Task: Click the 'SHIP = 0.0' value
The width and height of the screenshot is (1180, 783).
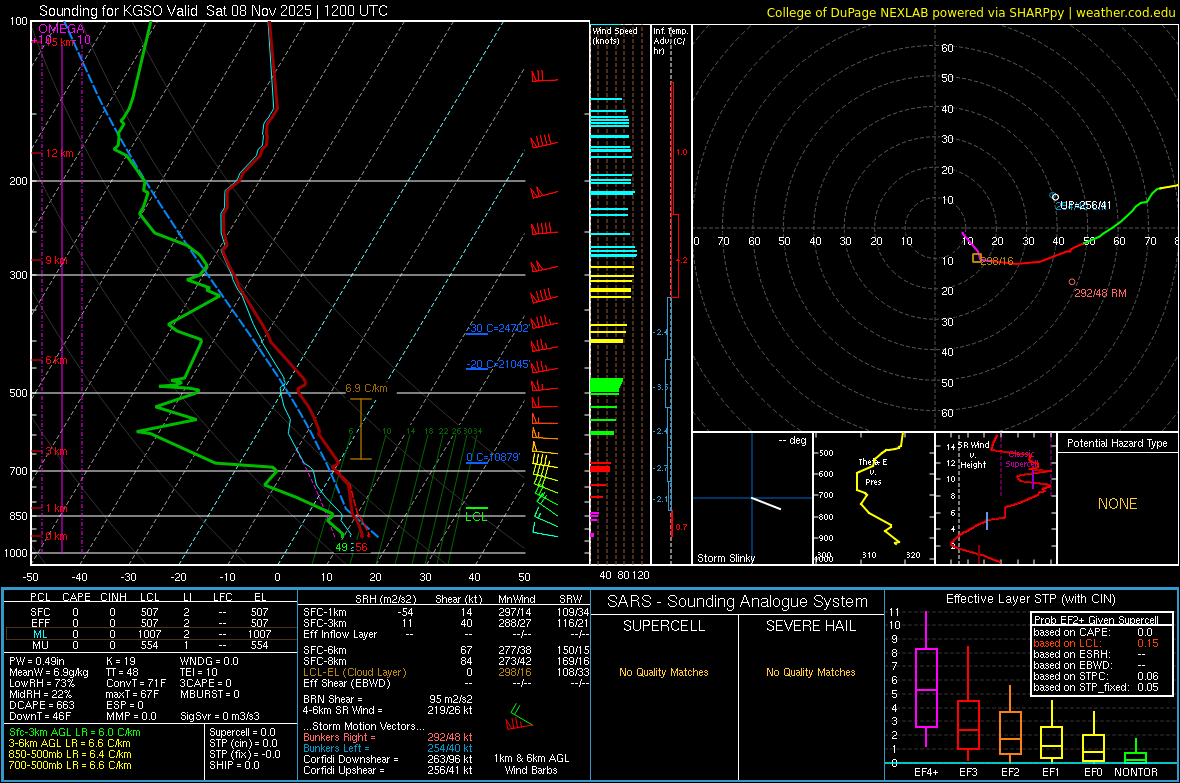Action: (234, 765)
